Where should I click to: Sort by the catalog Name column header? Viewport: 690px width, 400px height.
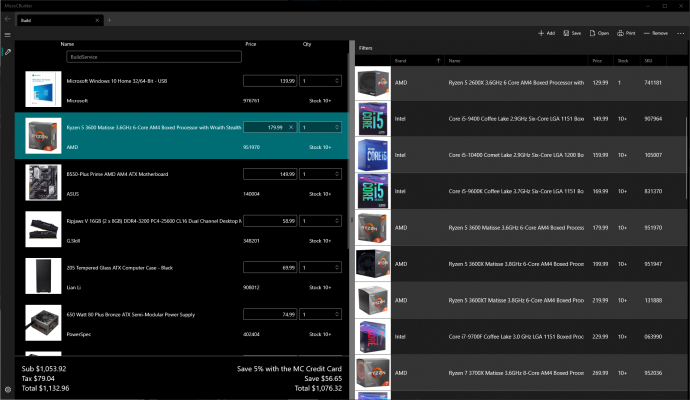(x=516, y=61)
